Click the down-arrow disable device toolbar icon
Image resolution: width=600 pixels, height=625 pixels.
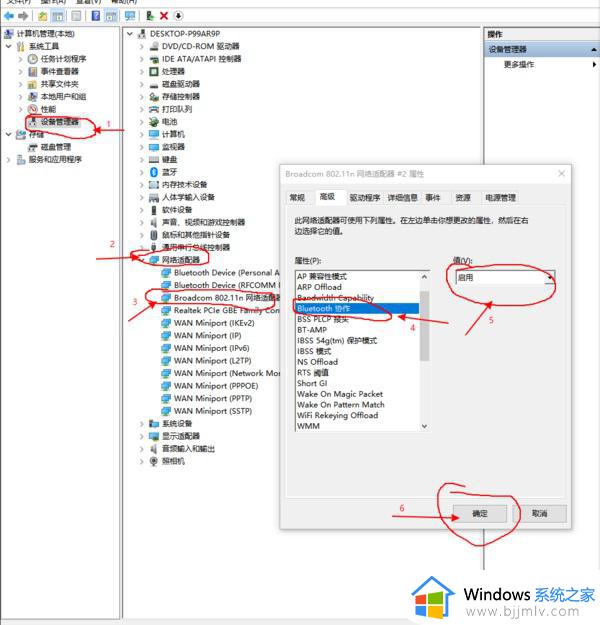pos(178,16)
